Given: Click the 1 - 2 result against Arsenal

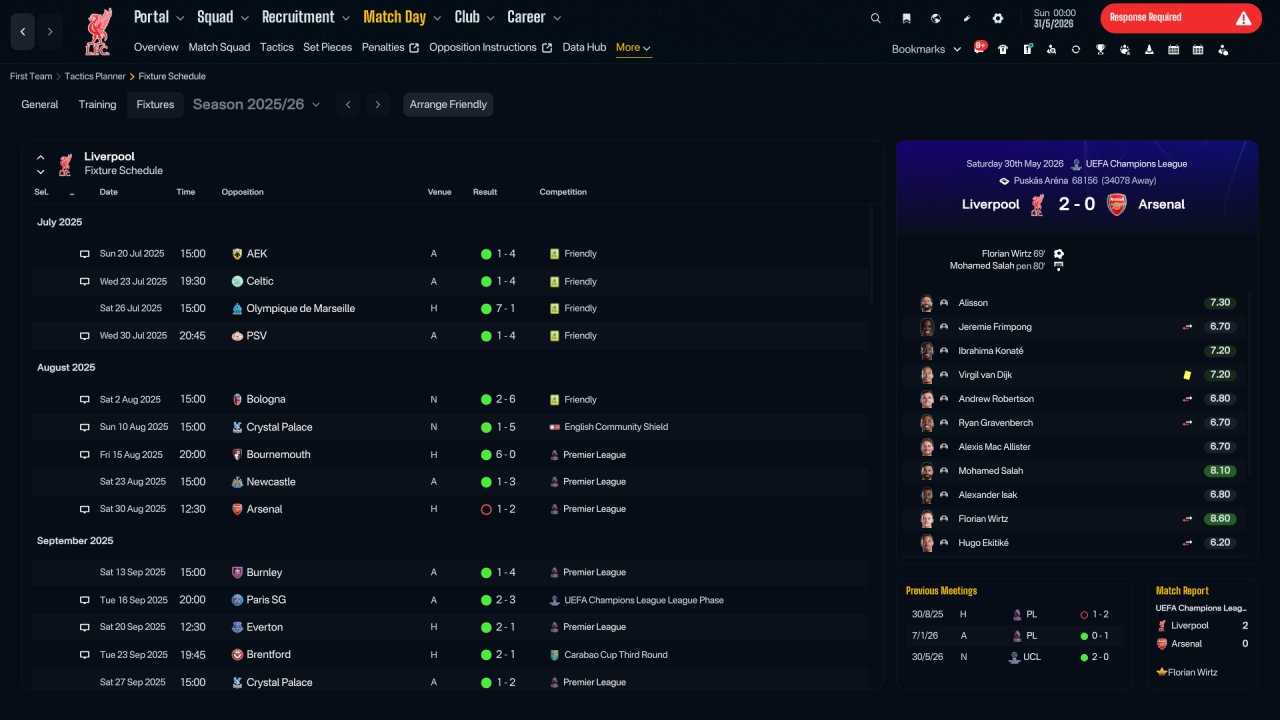Looking at the screenshot, I should point(505,509).
